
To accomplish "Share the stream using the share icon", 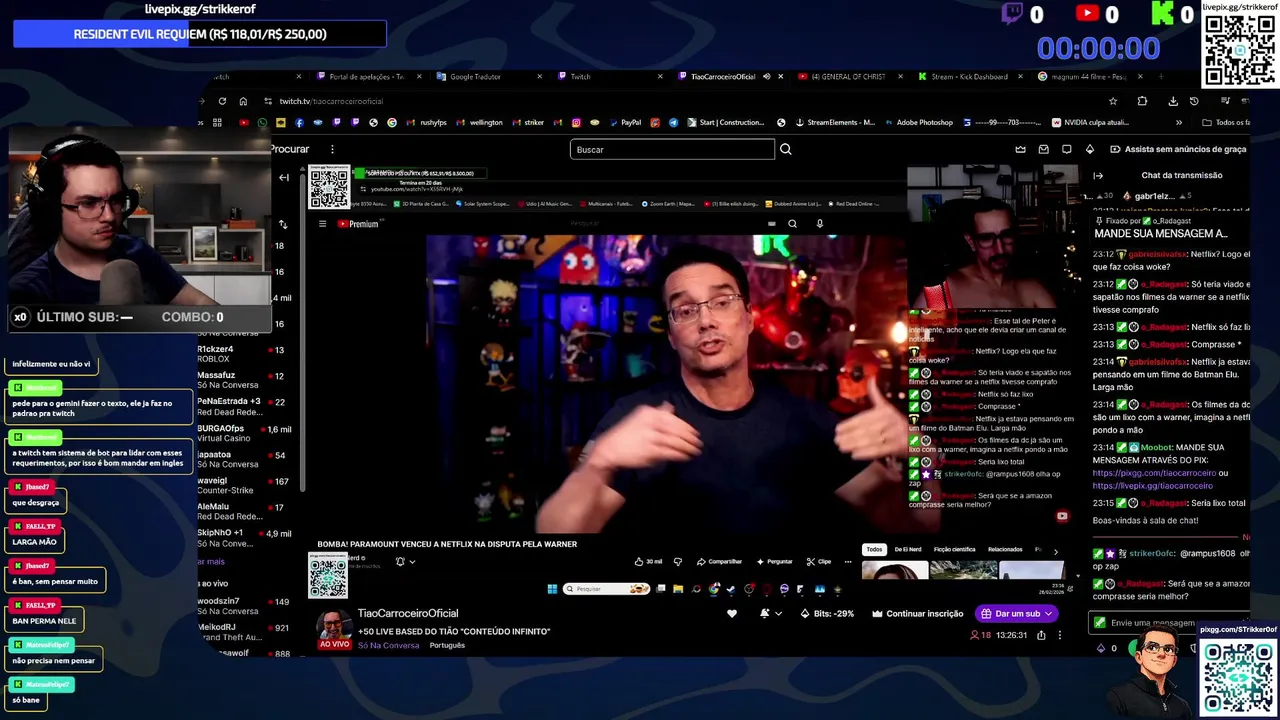I will (x=1041, y=635).
